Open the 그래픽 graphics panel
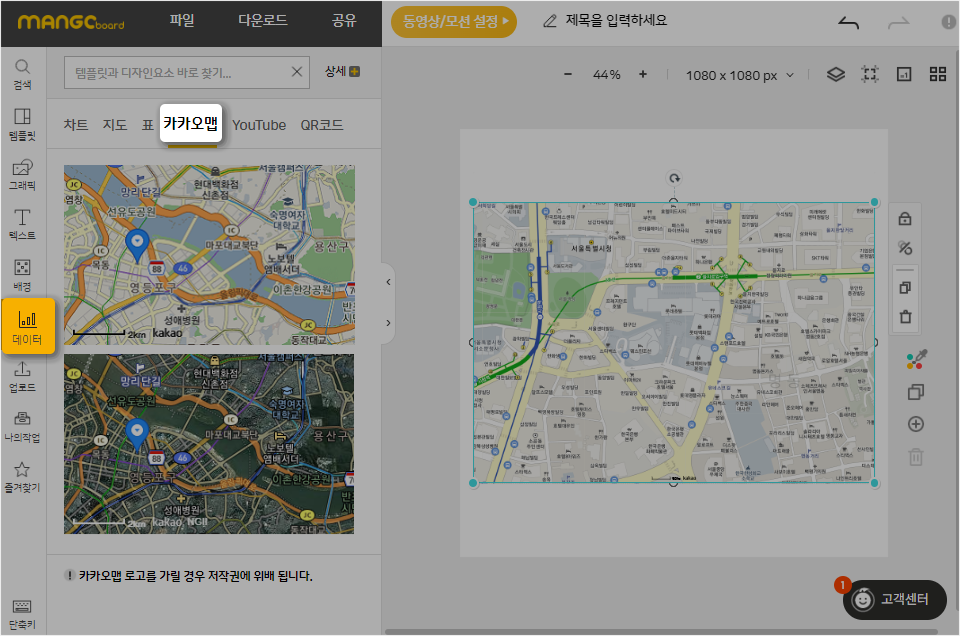960x636 pixels. coord(23,174)
